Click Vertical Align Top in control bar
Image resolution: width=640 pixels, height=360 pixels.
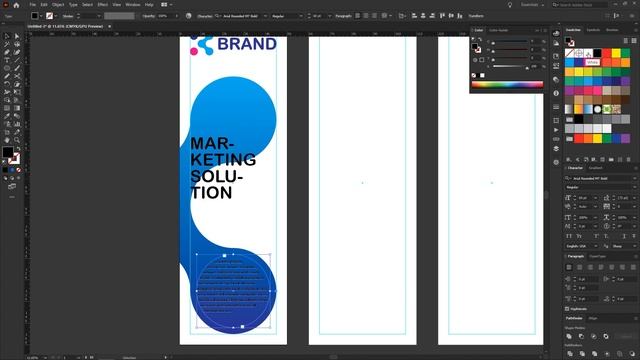click(x=442, y=16)
